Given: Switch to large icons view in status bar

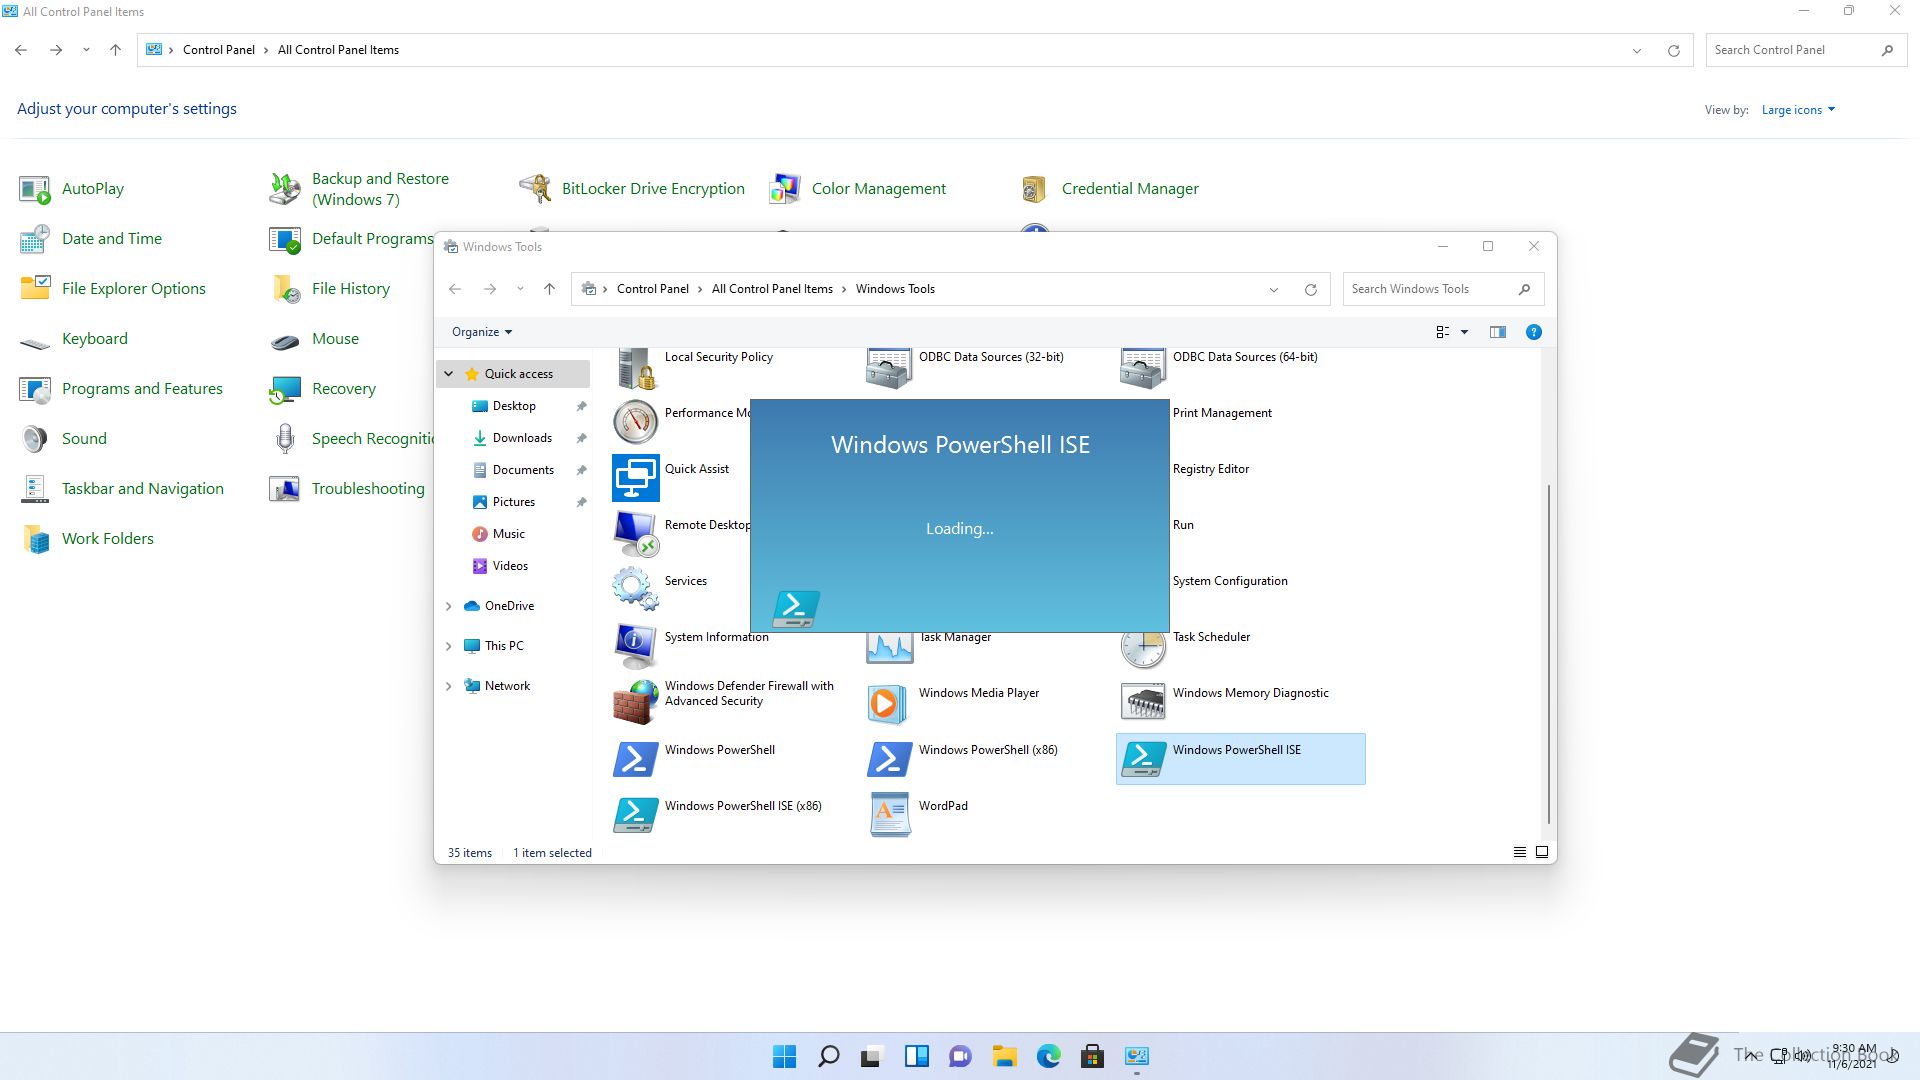Looking at the screenshot, I should [1542, 852].
